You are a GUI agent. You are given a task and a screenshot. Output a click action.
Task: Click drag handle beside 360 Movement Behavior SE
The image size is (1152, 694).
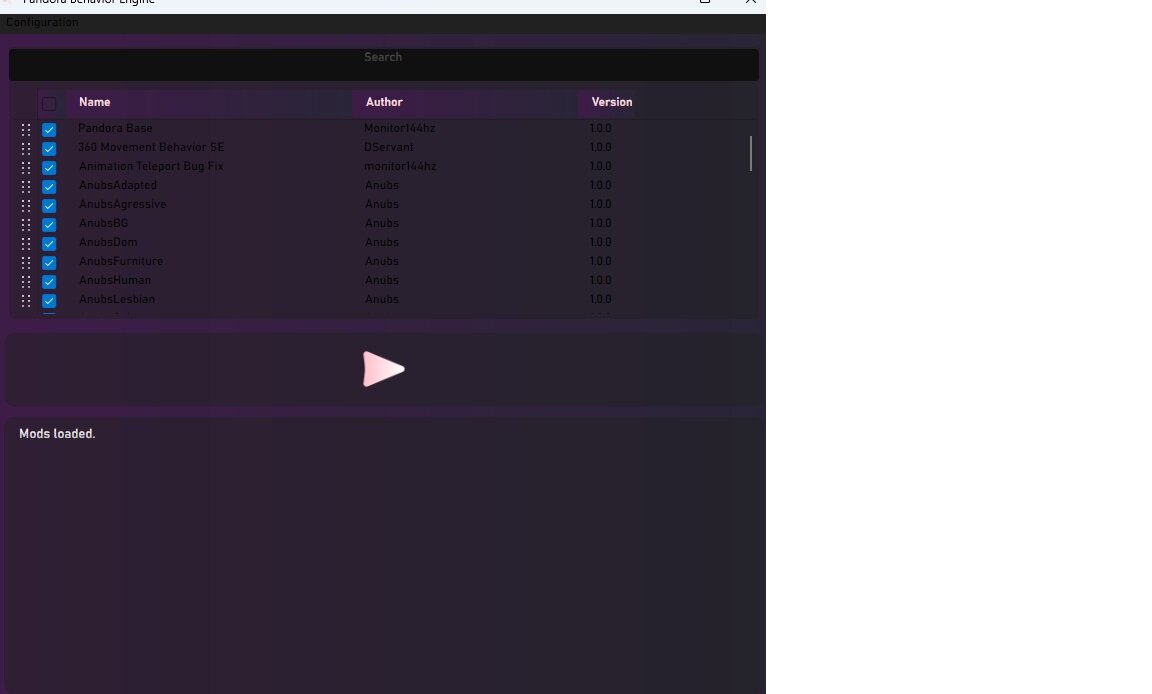pos(26,149)
